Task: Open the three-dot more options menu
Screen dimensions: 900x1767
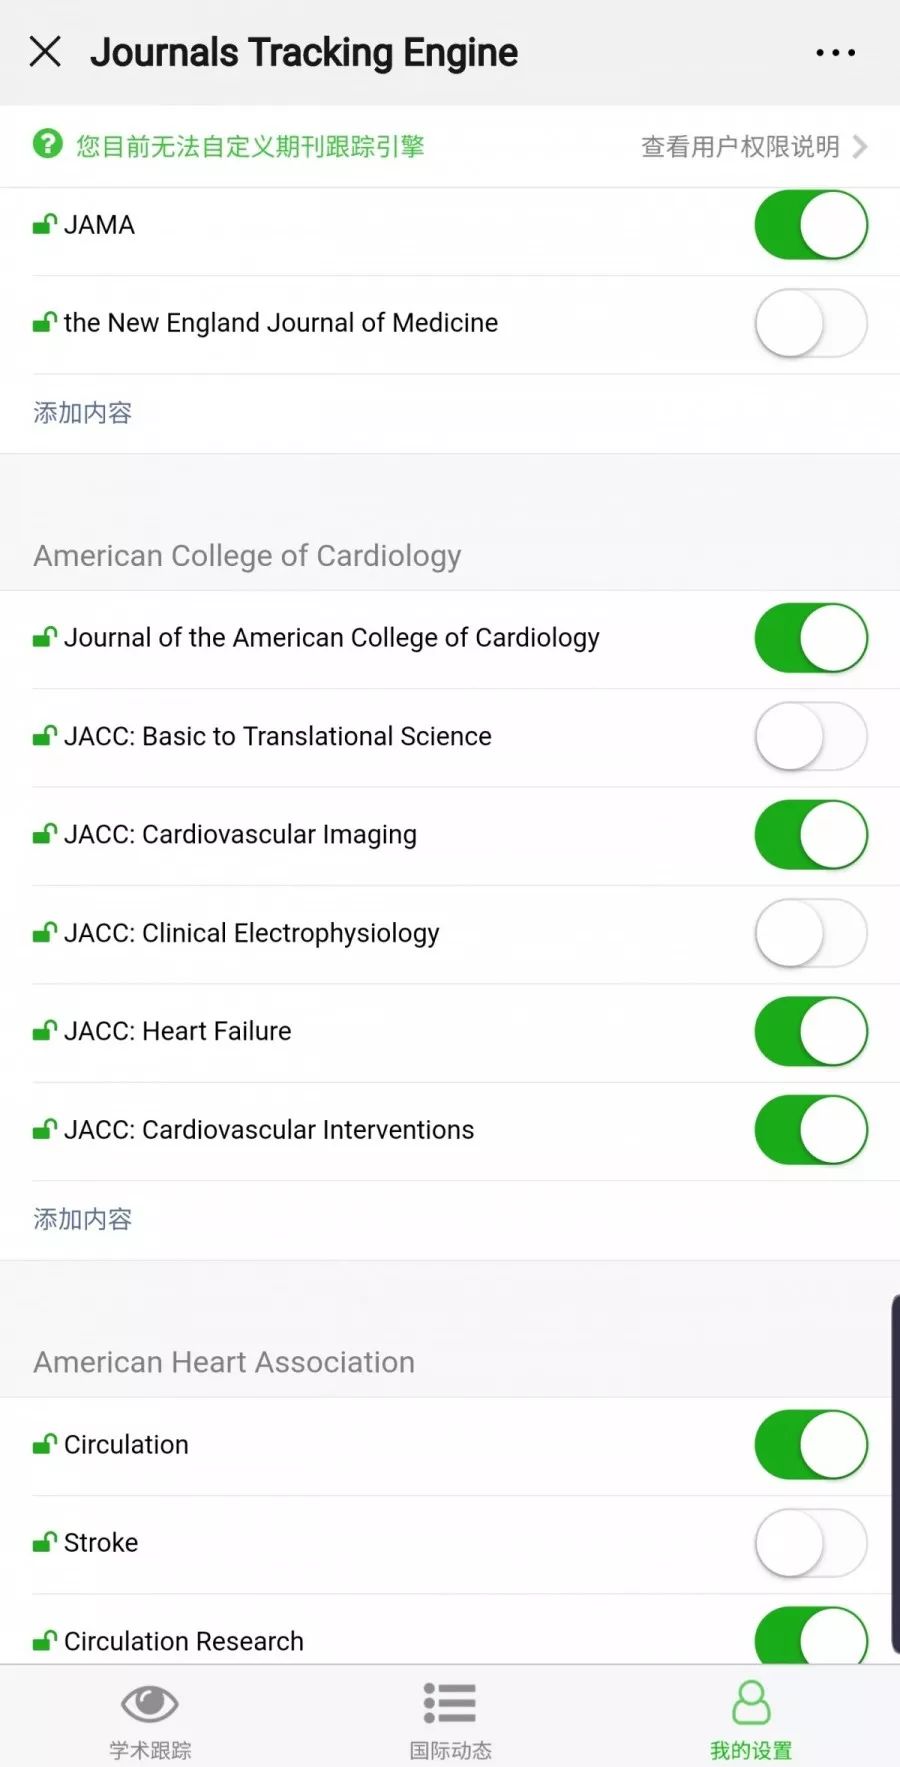Action: coord(835,52)
